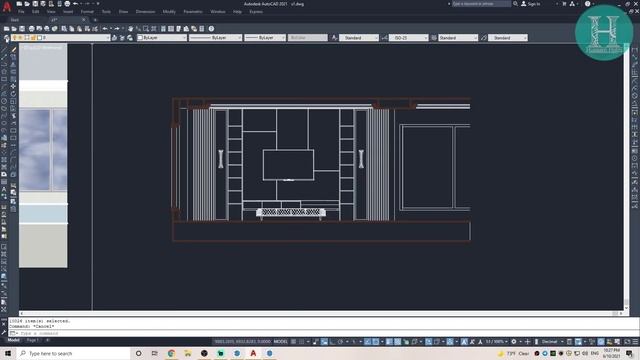
Task: Open the Parametric menu
Action: coord(193,12)
